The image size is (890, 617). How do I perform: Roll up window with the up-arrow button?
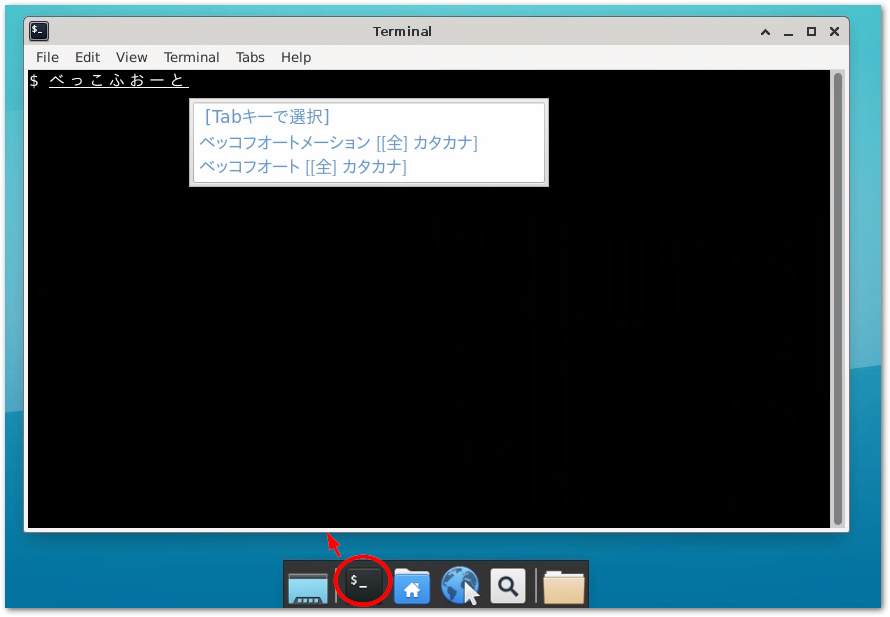tap(765, 32)
